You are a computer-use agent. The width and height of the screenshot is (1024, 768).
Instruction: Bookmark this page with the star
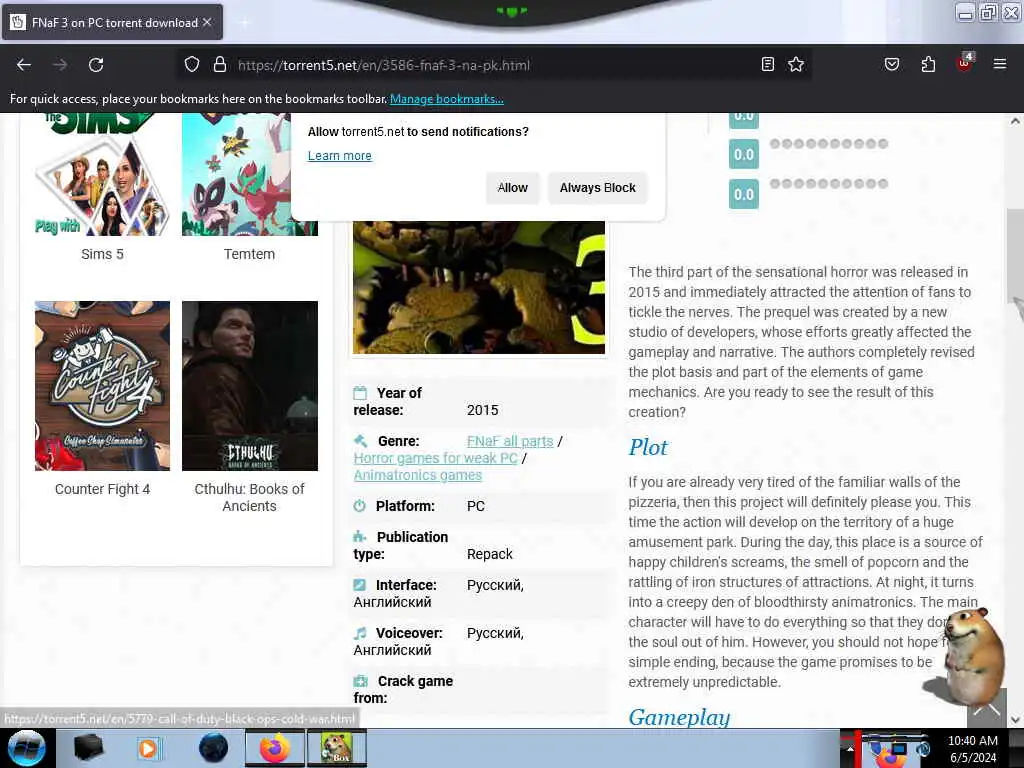795,64
